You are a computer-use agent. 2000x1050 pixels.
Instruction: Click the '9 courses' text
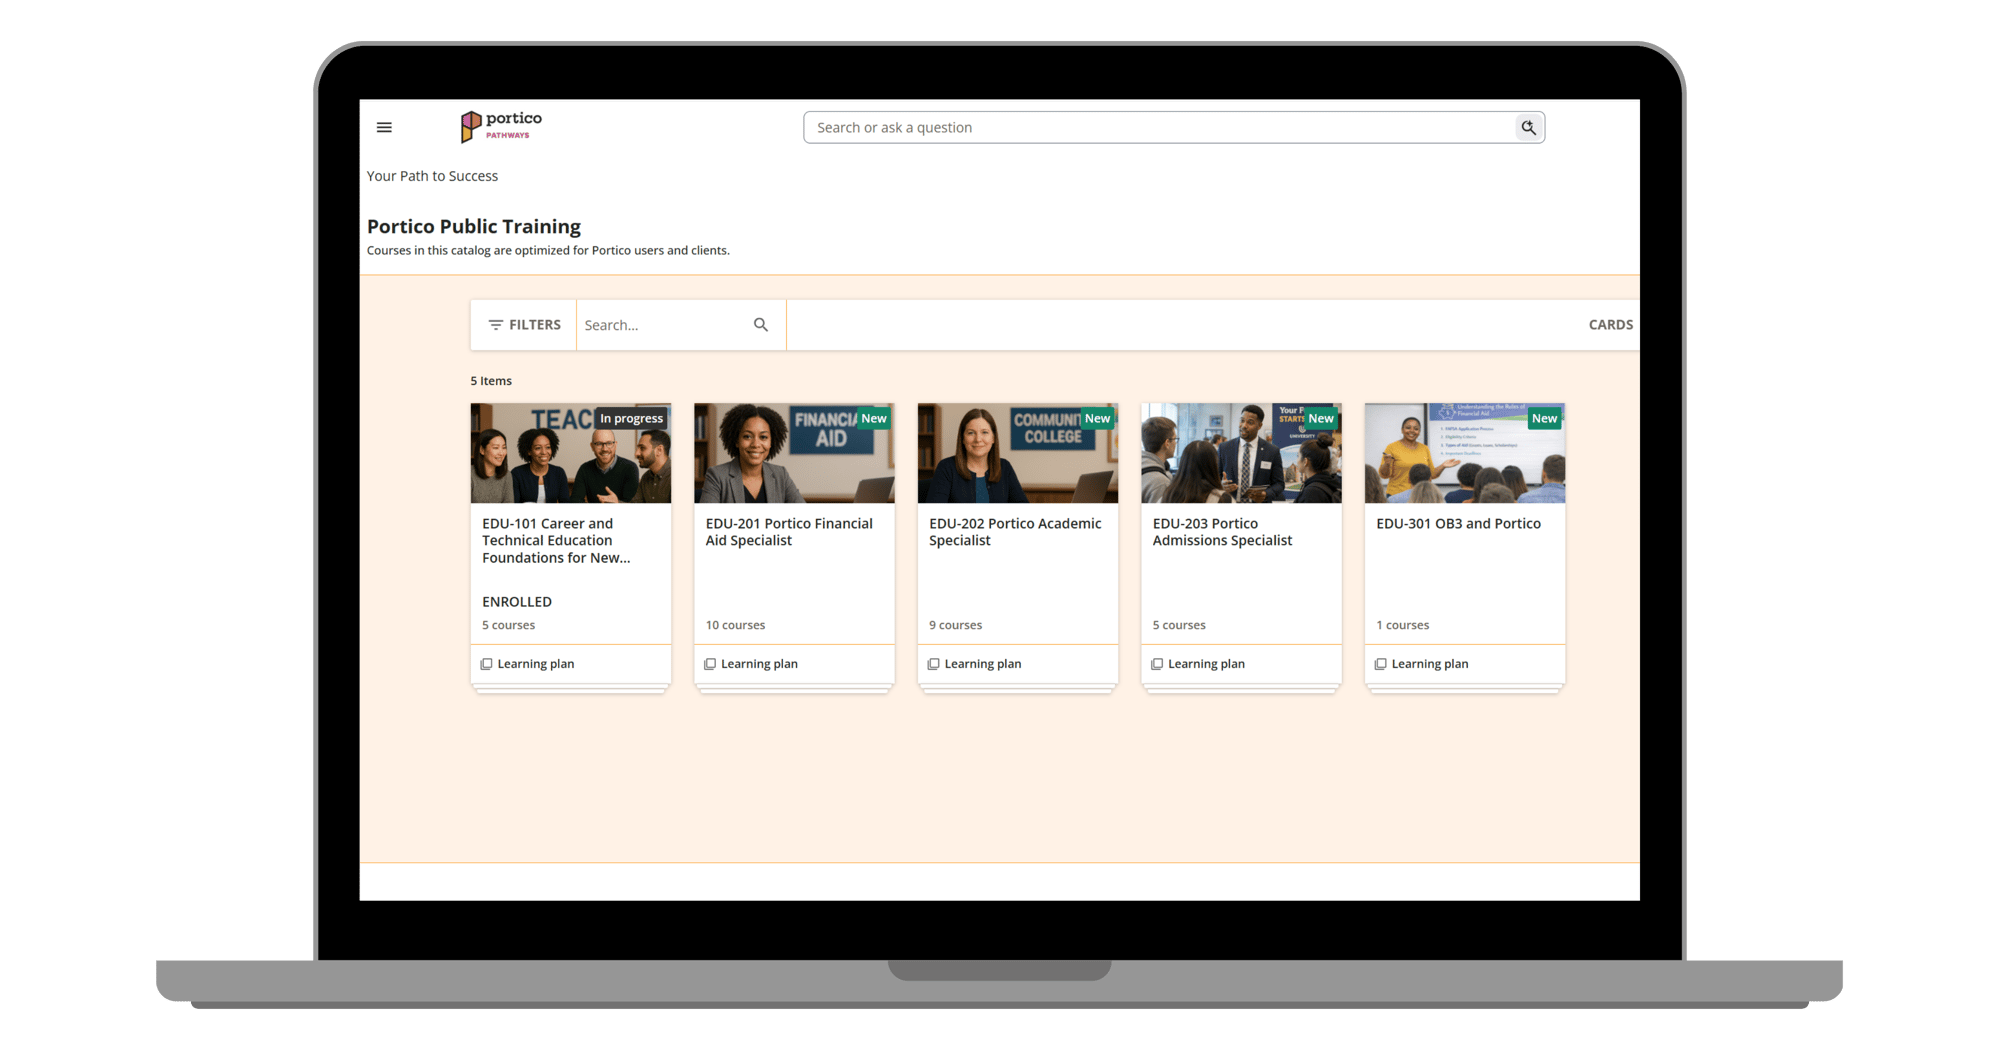955,625
